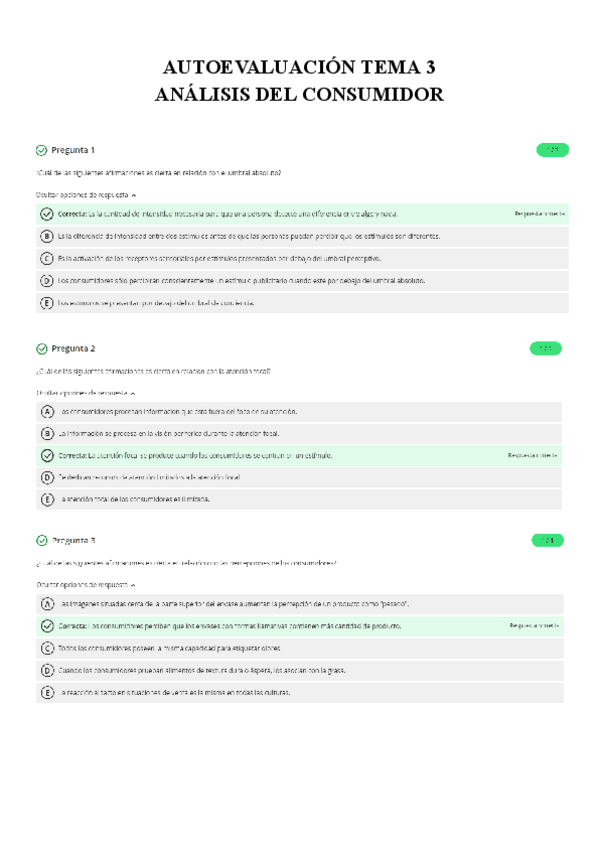Click 'Respuesta correcta' label in Pregunta 1

point(539,214)
